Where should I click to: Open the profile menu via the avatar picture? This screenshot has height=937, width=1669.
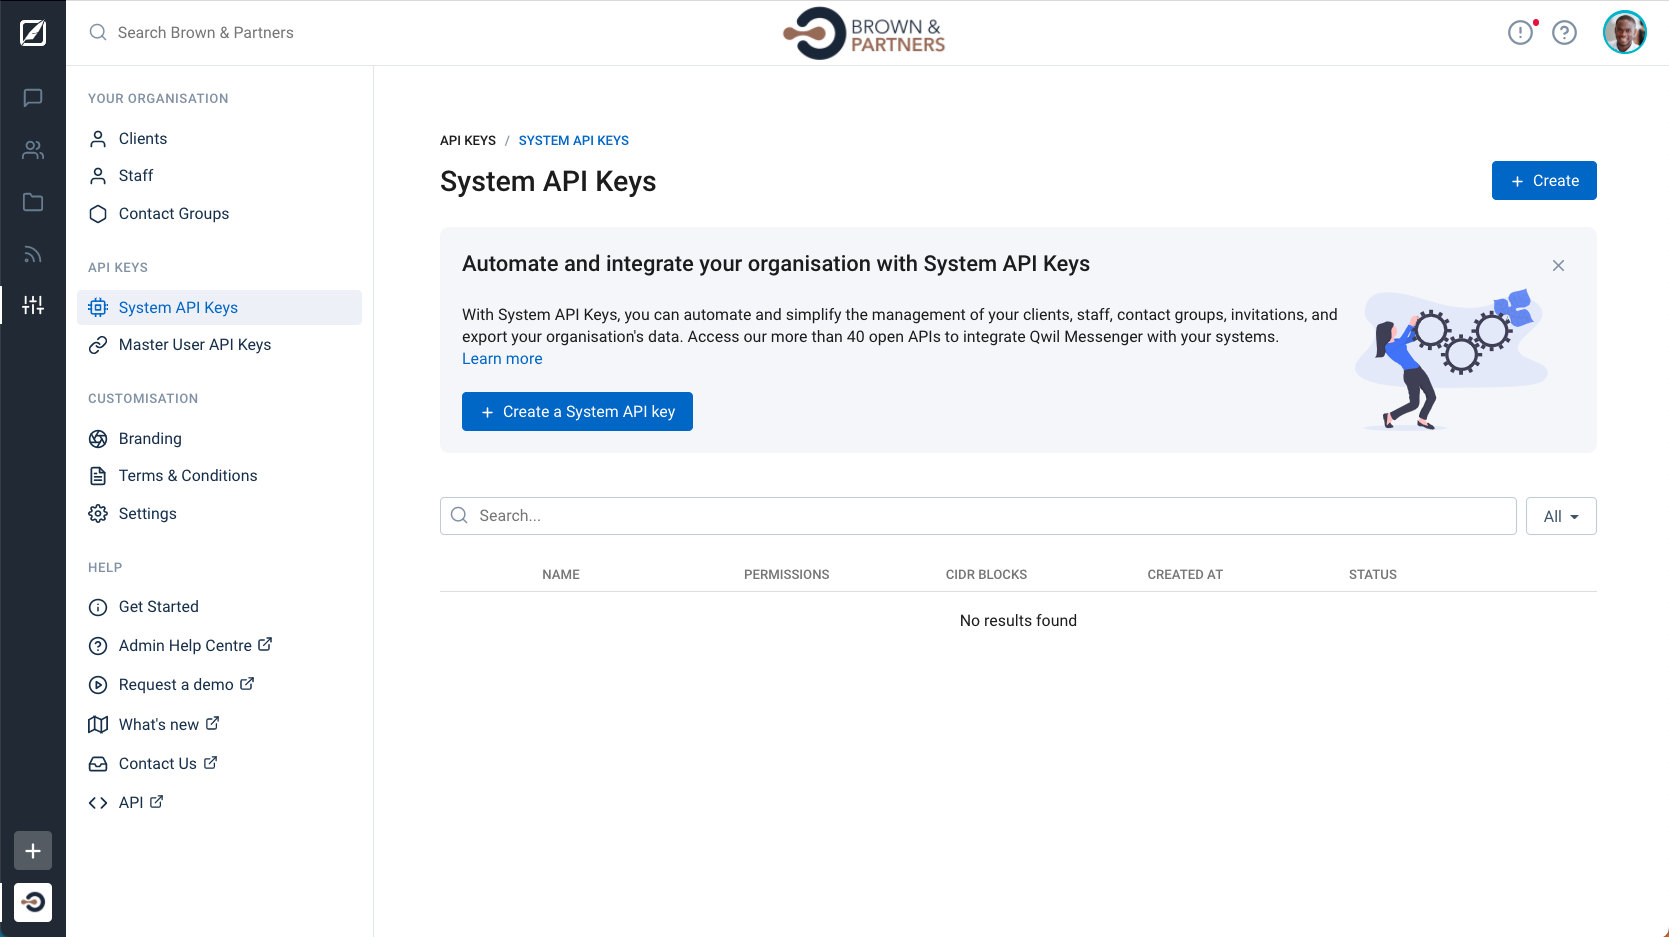point(1625,32)
